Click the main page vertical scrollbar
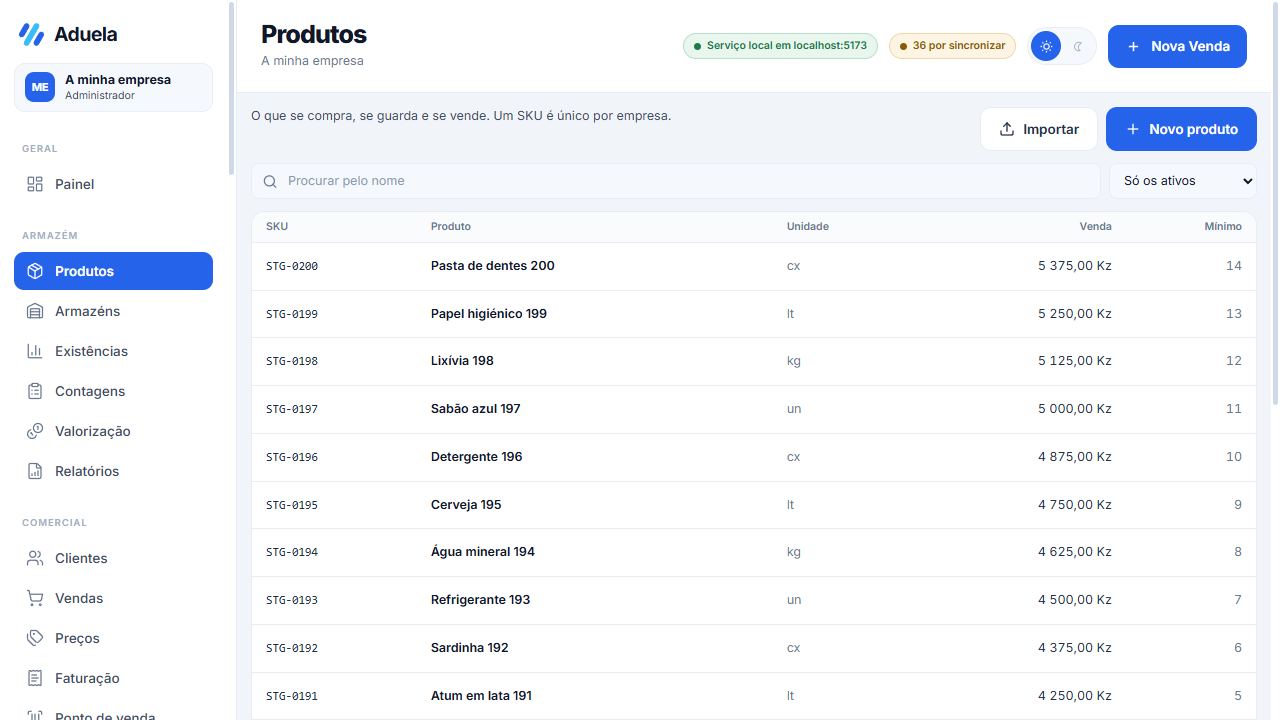 1275,203
